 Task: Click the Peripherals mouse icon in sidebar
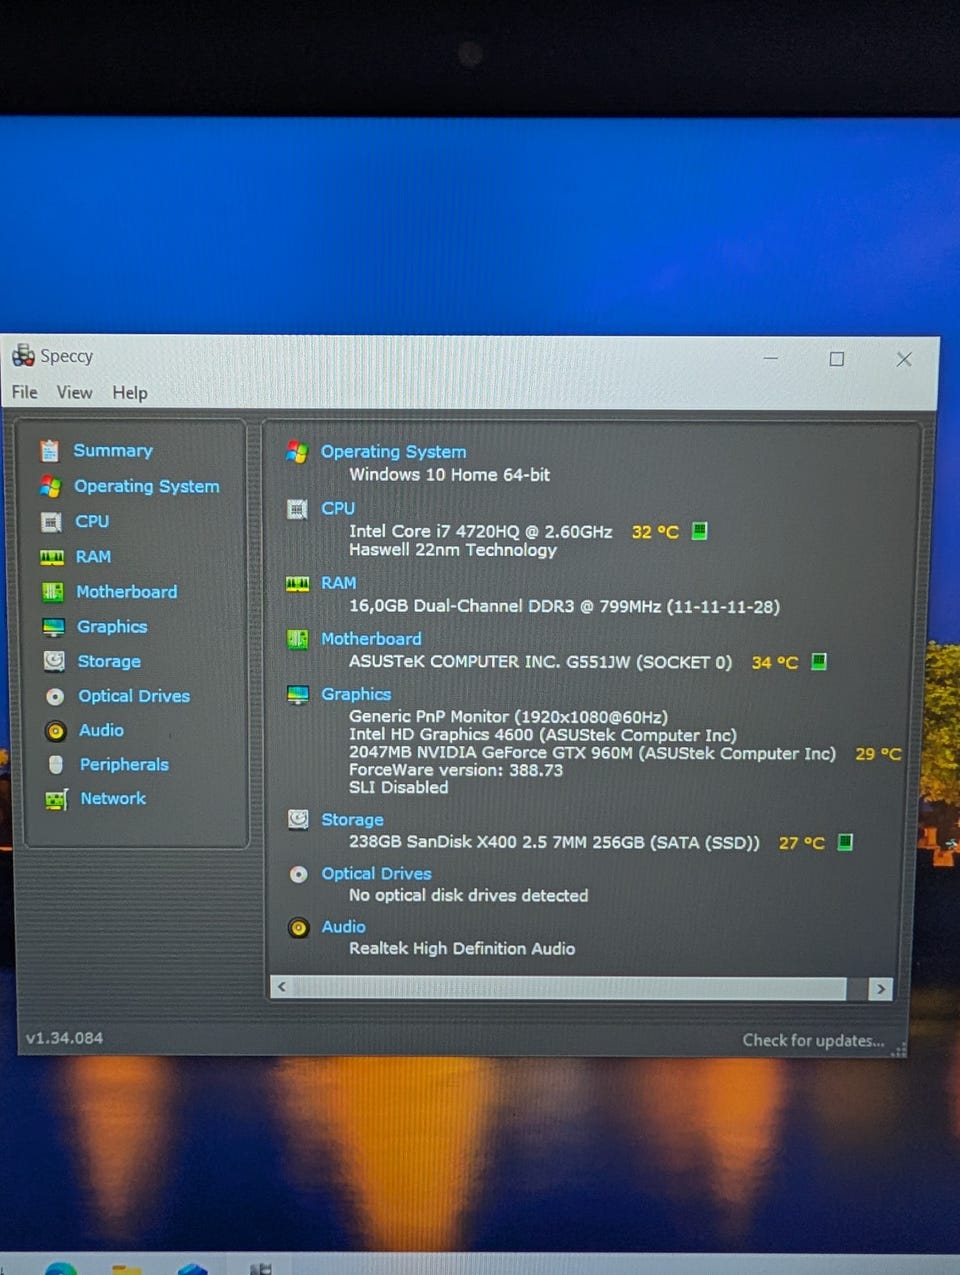point(57,765)
